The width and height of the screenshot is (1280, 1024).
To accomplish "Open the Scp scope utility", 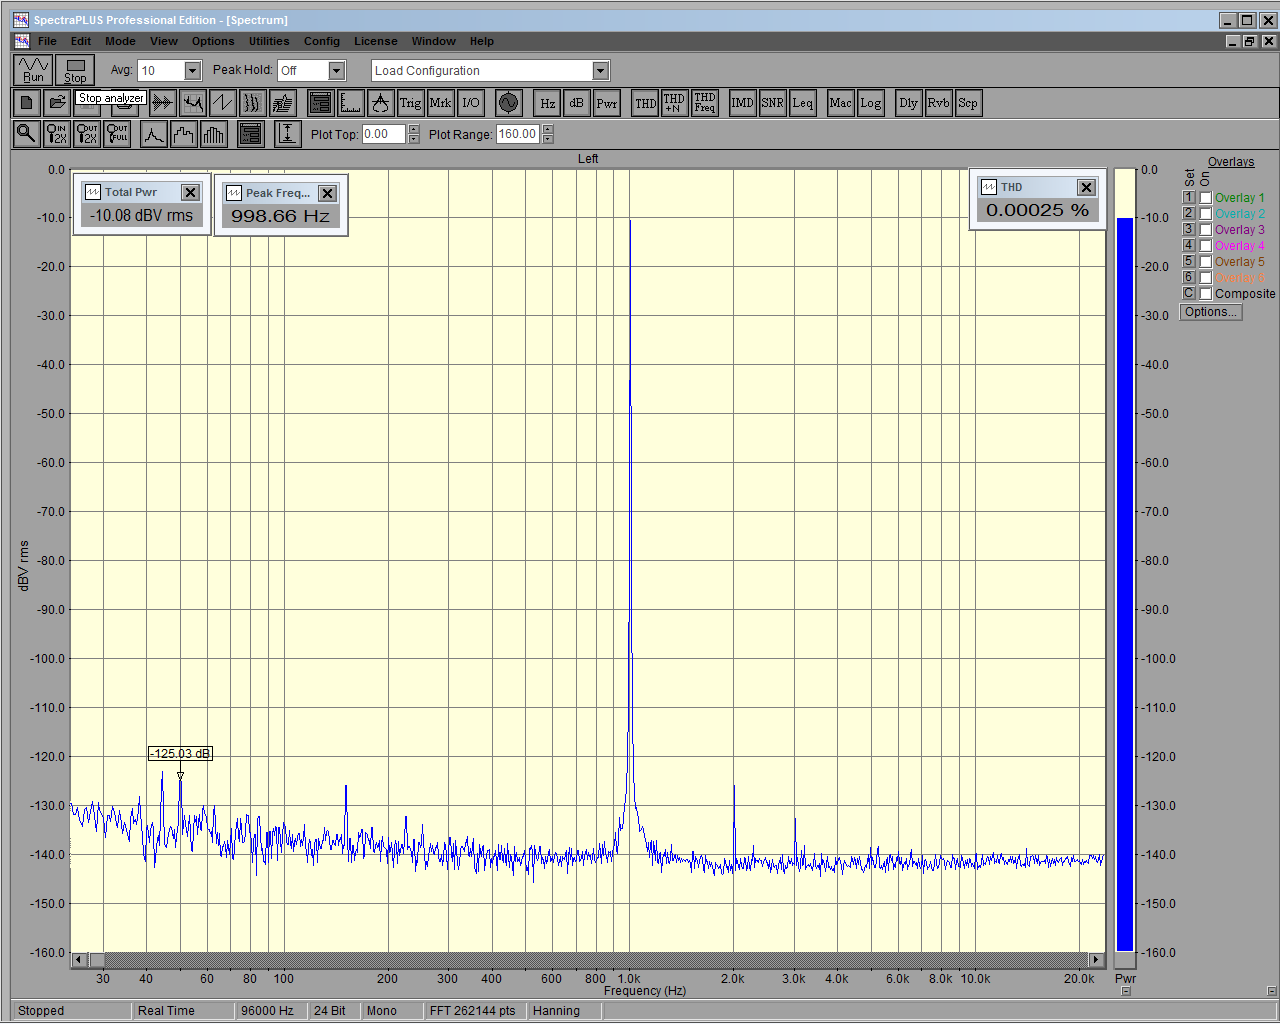I will 968,103.
